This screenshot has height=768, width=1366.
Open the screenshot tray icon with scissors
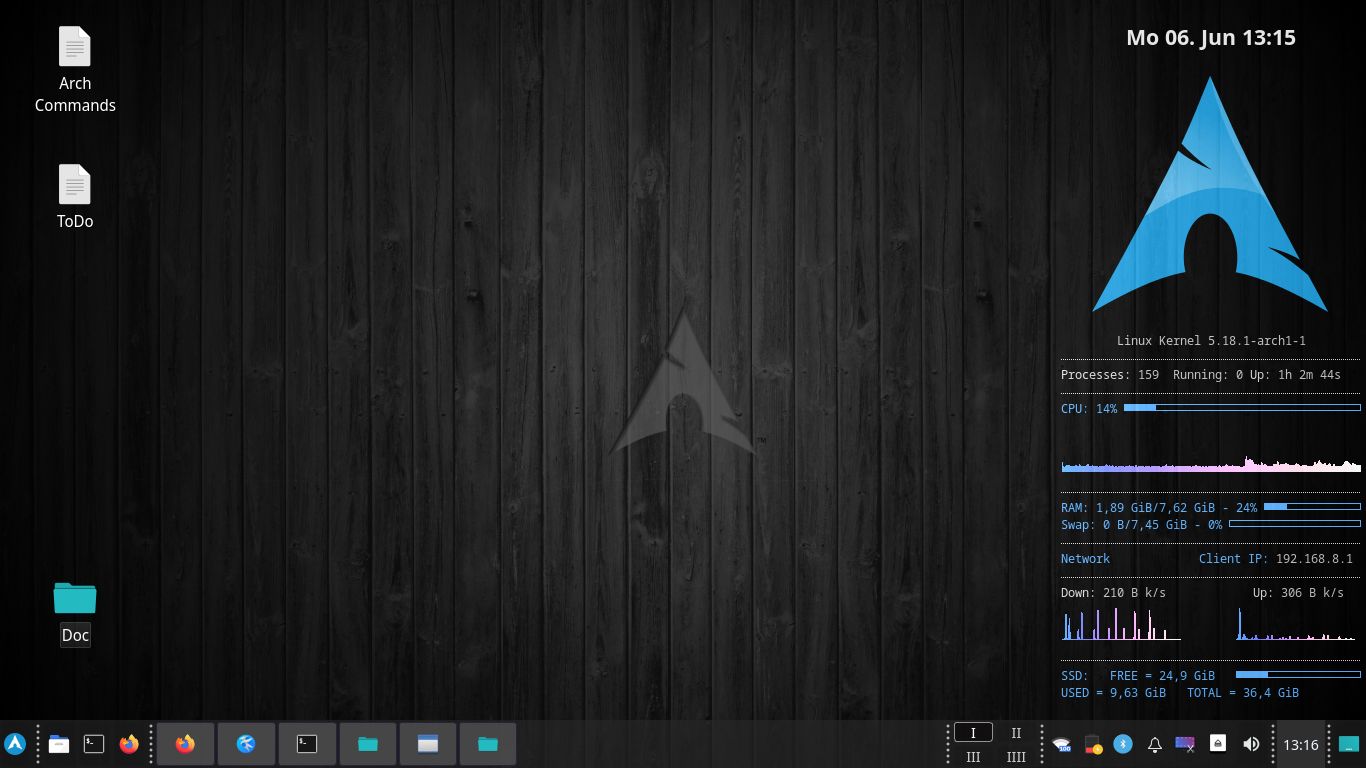pos(1185,744)
